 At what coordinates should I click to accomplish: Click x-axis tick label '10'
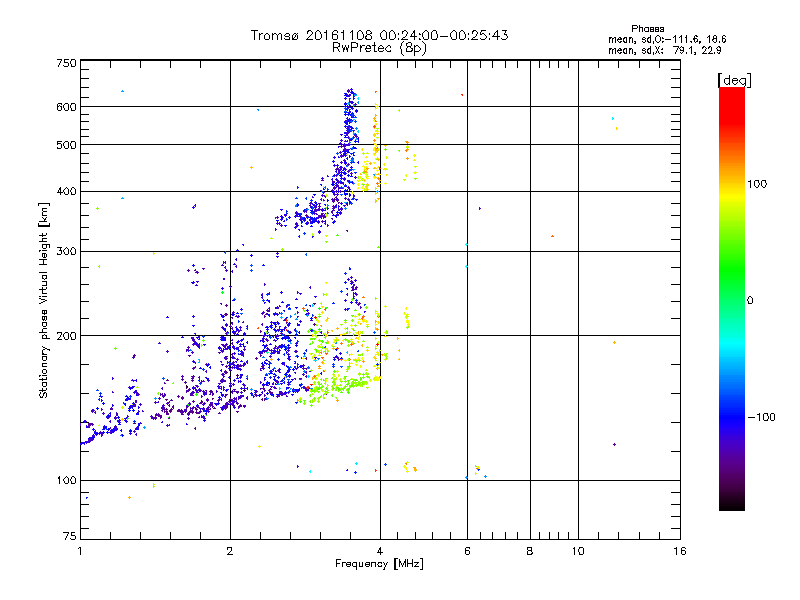pyautogui.click(x=578, y=551)
